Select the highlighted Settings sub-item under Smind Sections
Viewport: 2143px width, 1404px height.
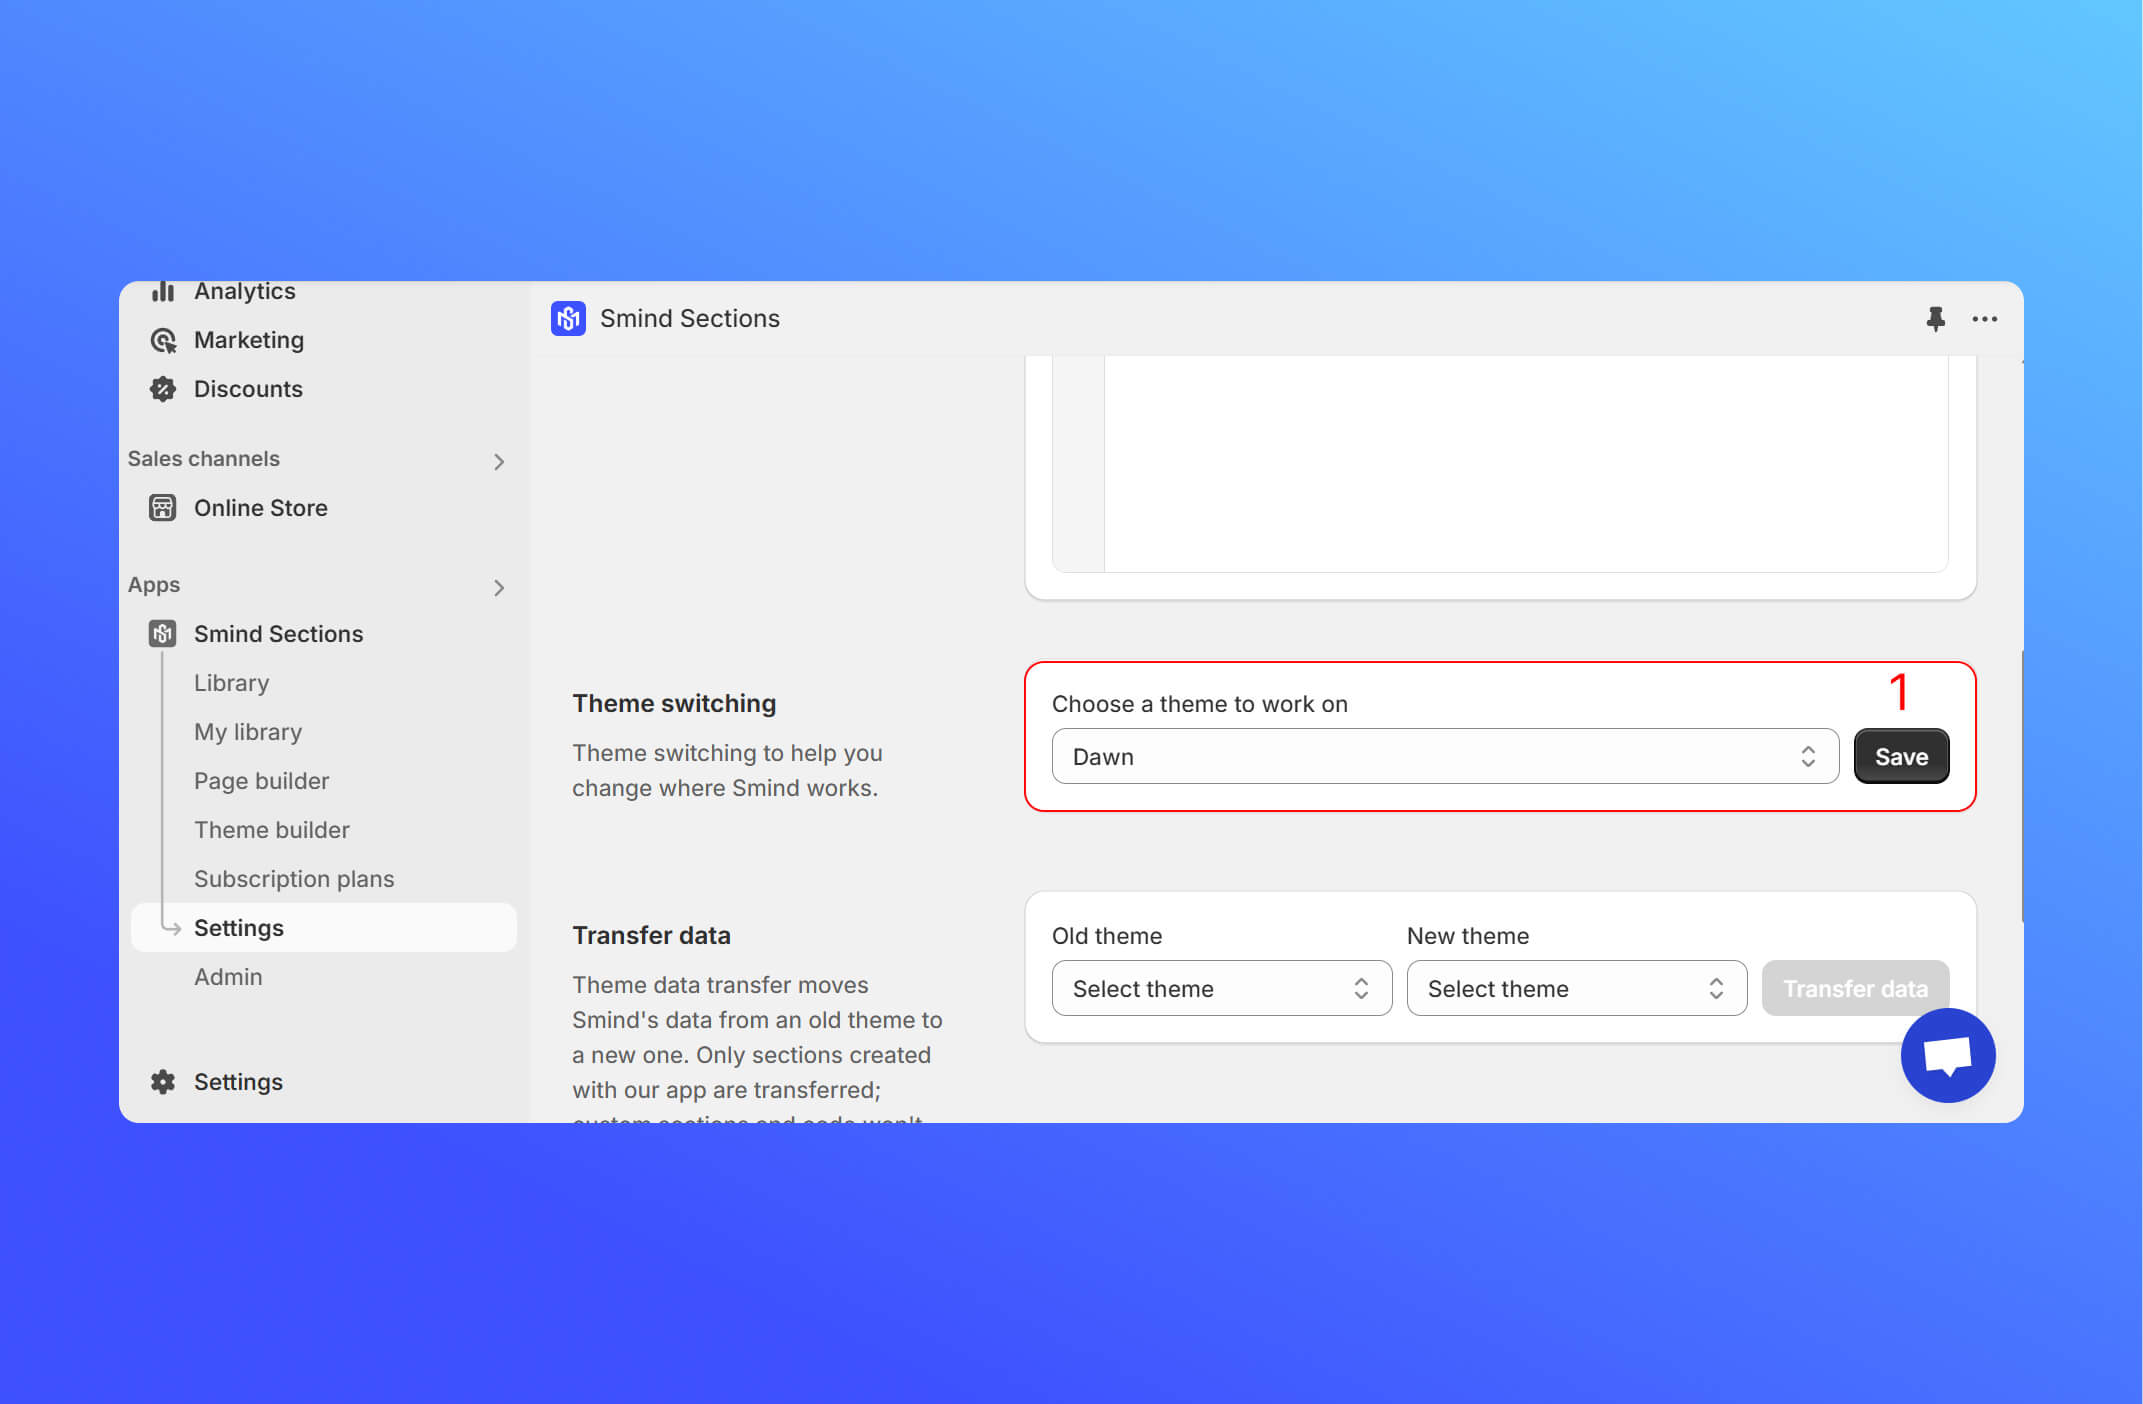tap(324, 928)
